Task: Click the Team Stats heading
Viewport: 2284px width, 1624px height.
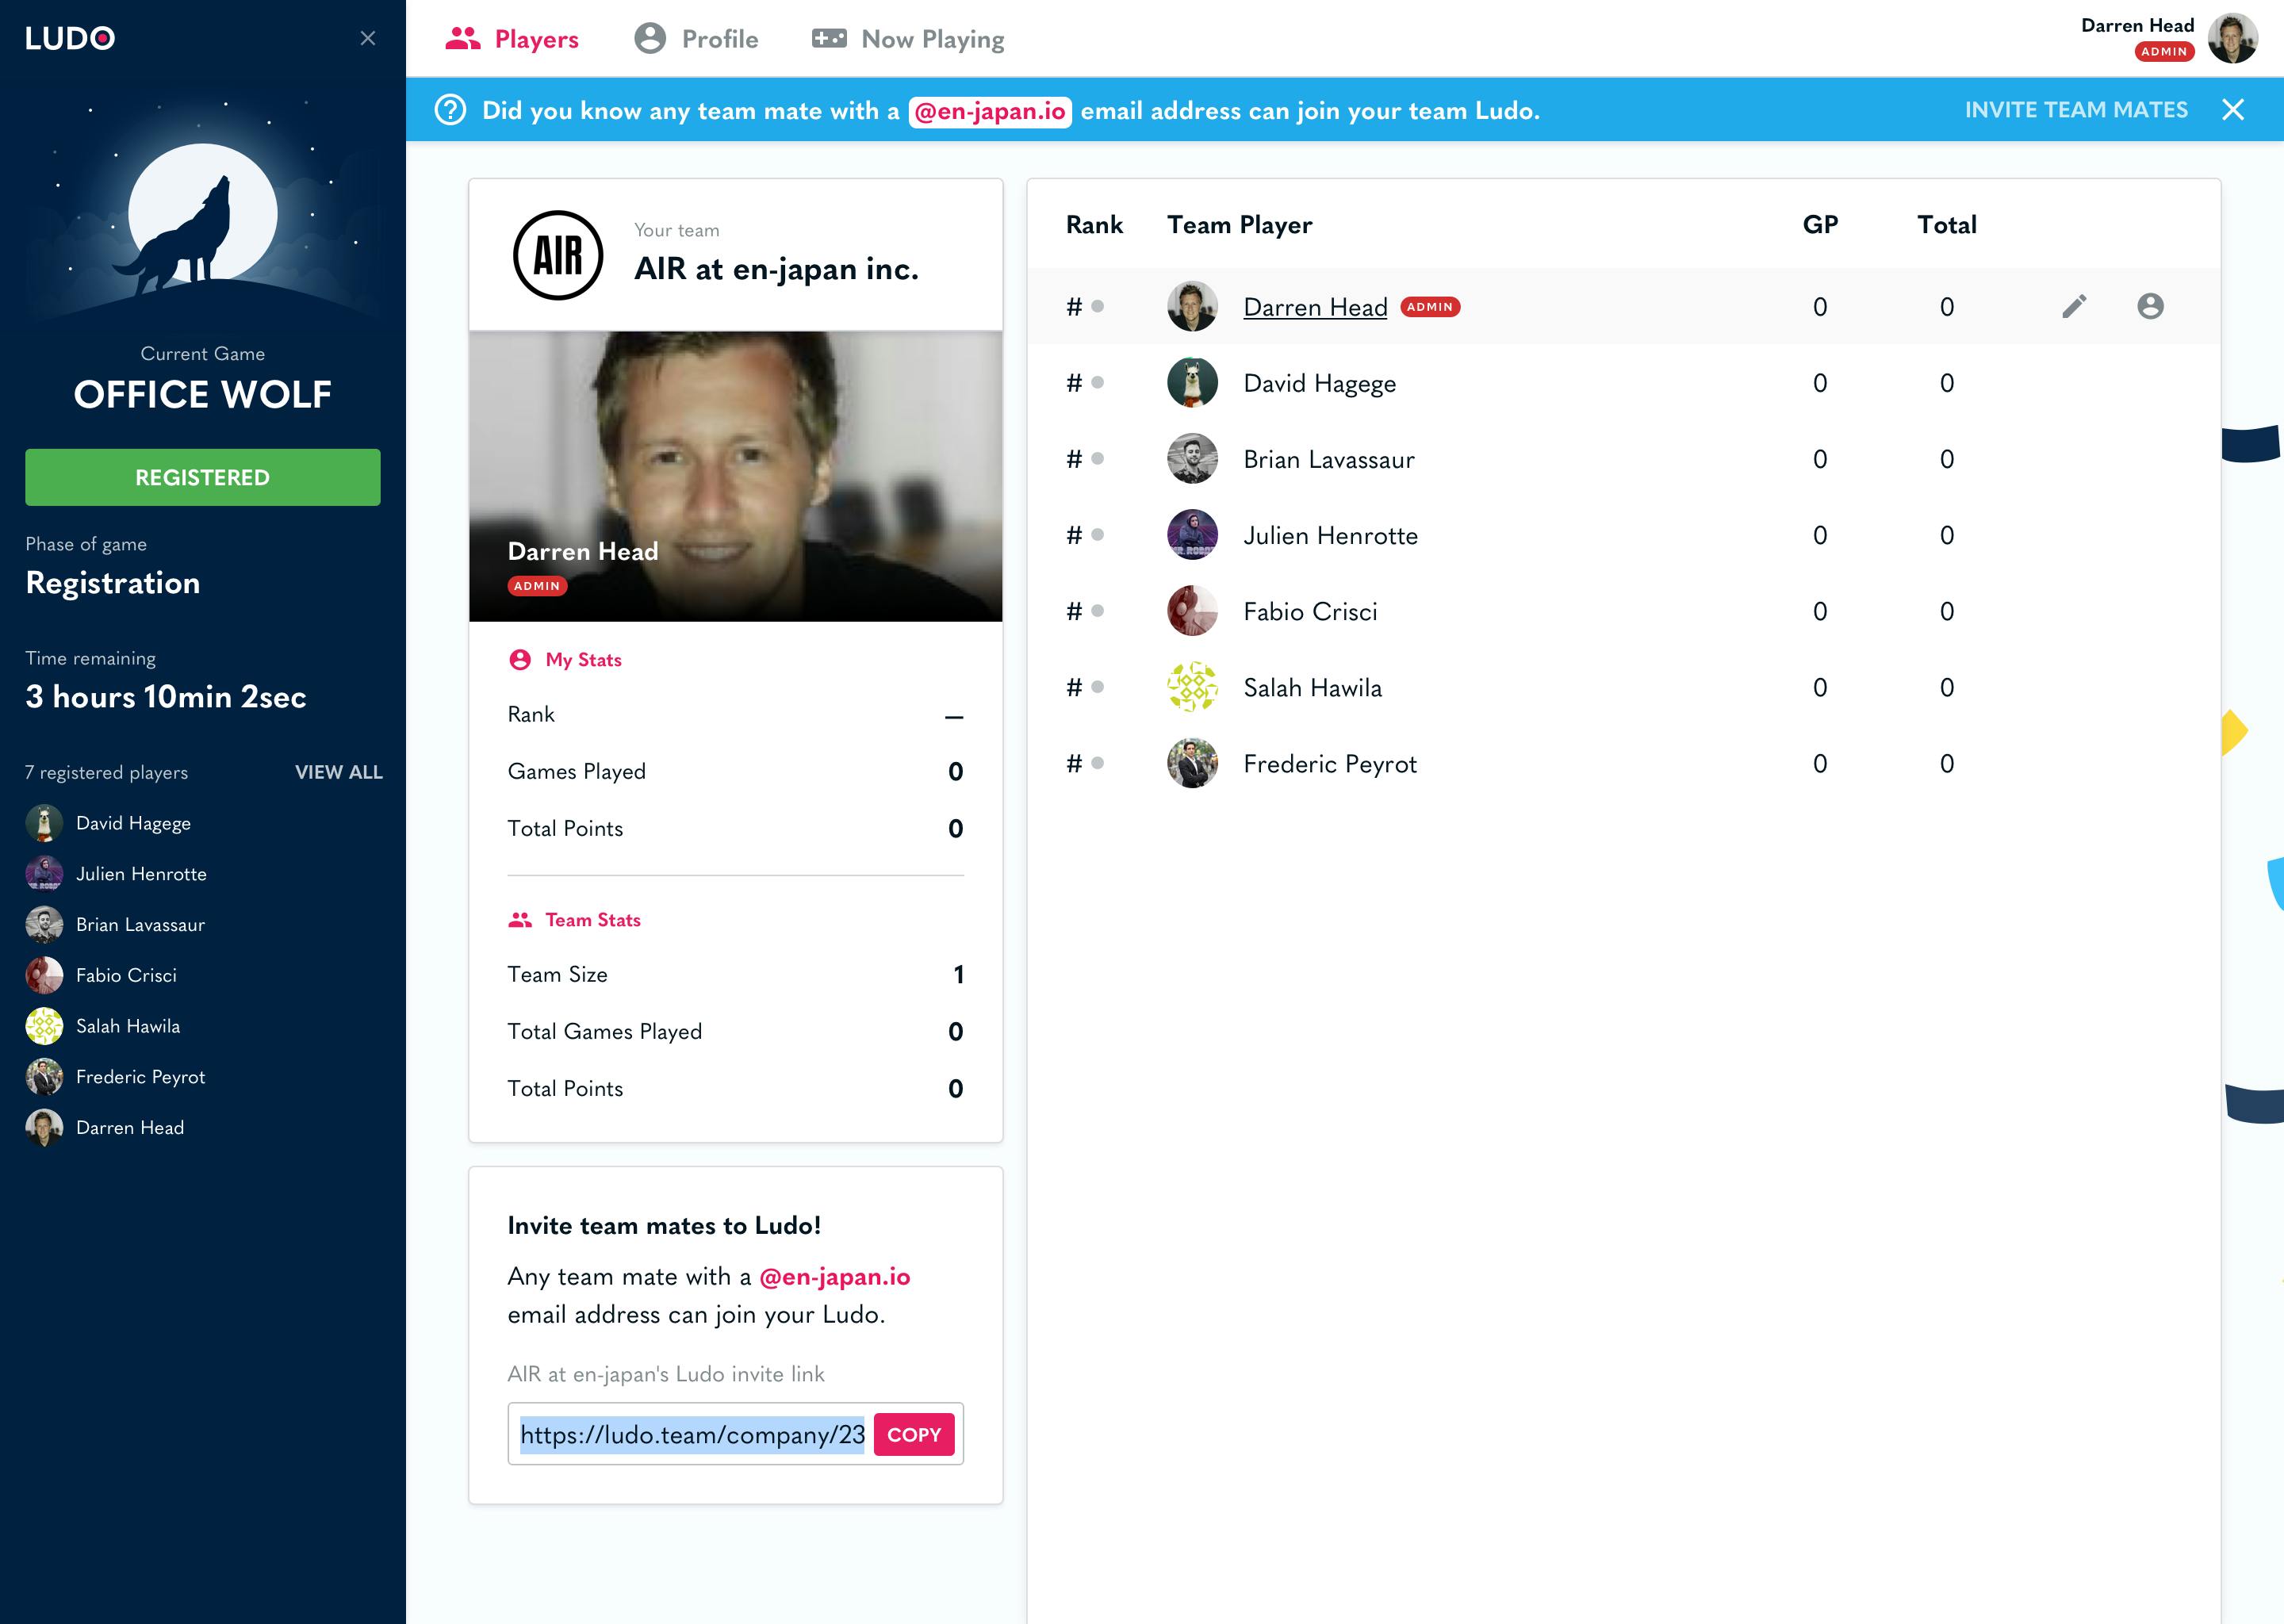Action: coord(593,920)
